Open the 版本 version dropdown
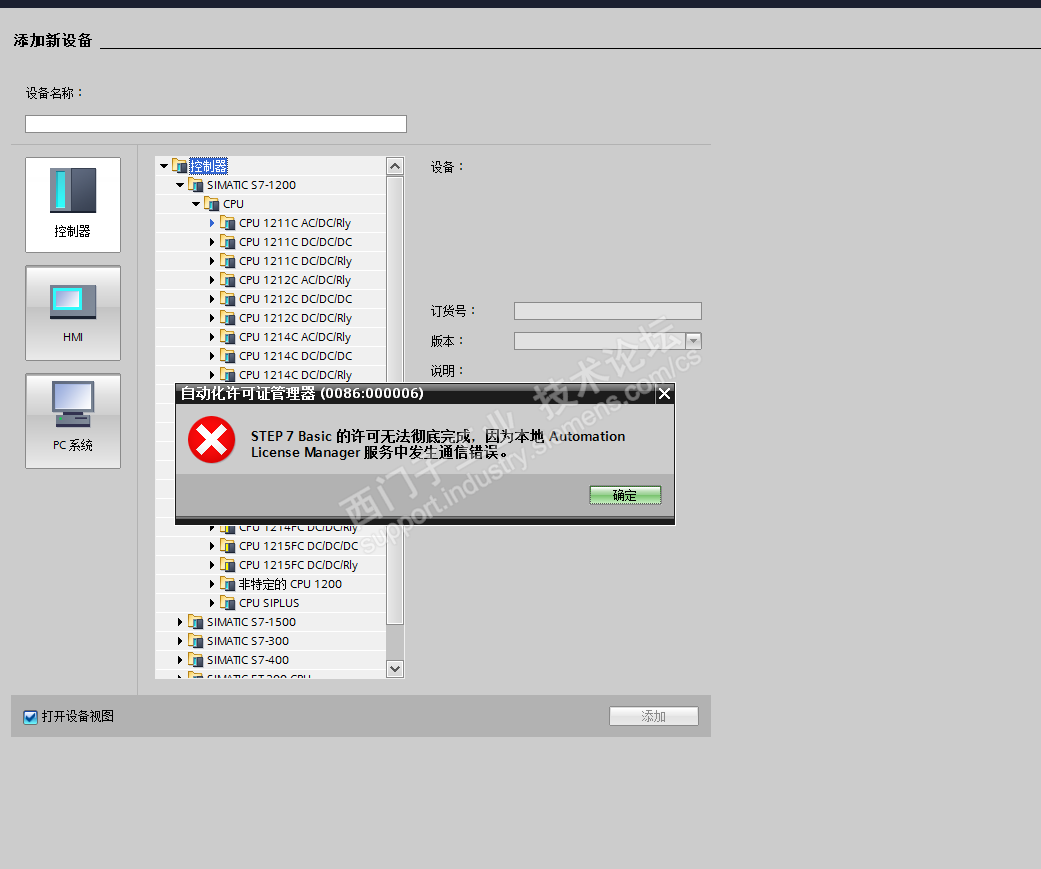The width and height of the screenshot is (1041, 869). (x=693, y=341)
